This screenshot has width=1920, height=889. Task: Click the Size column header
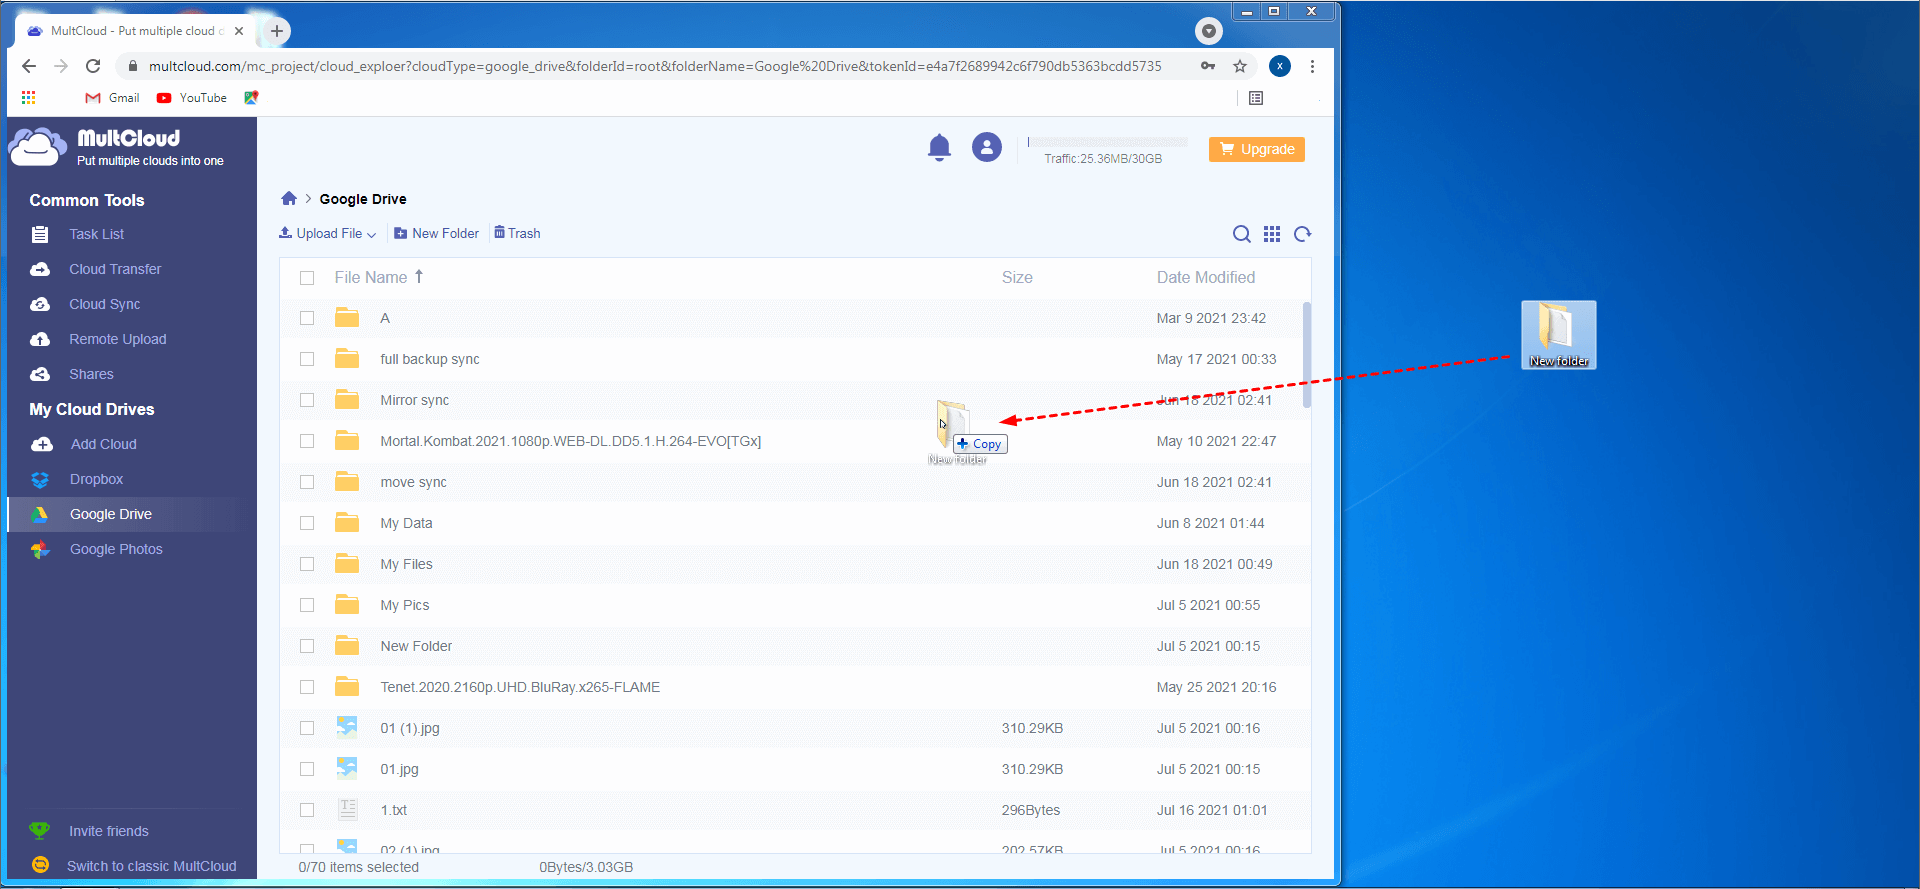pyautogui.click(x=1017, y=278)
